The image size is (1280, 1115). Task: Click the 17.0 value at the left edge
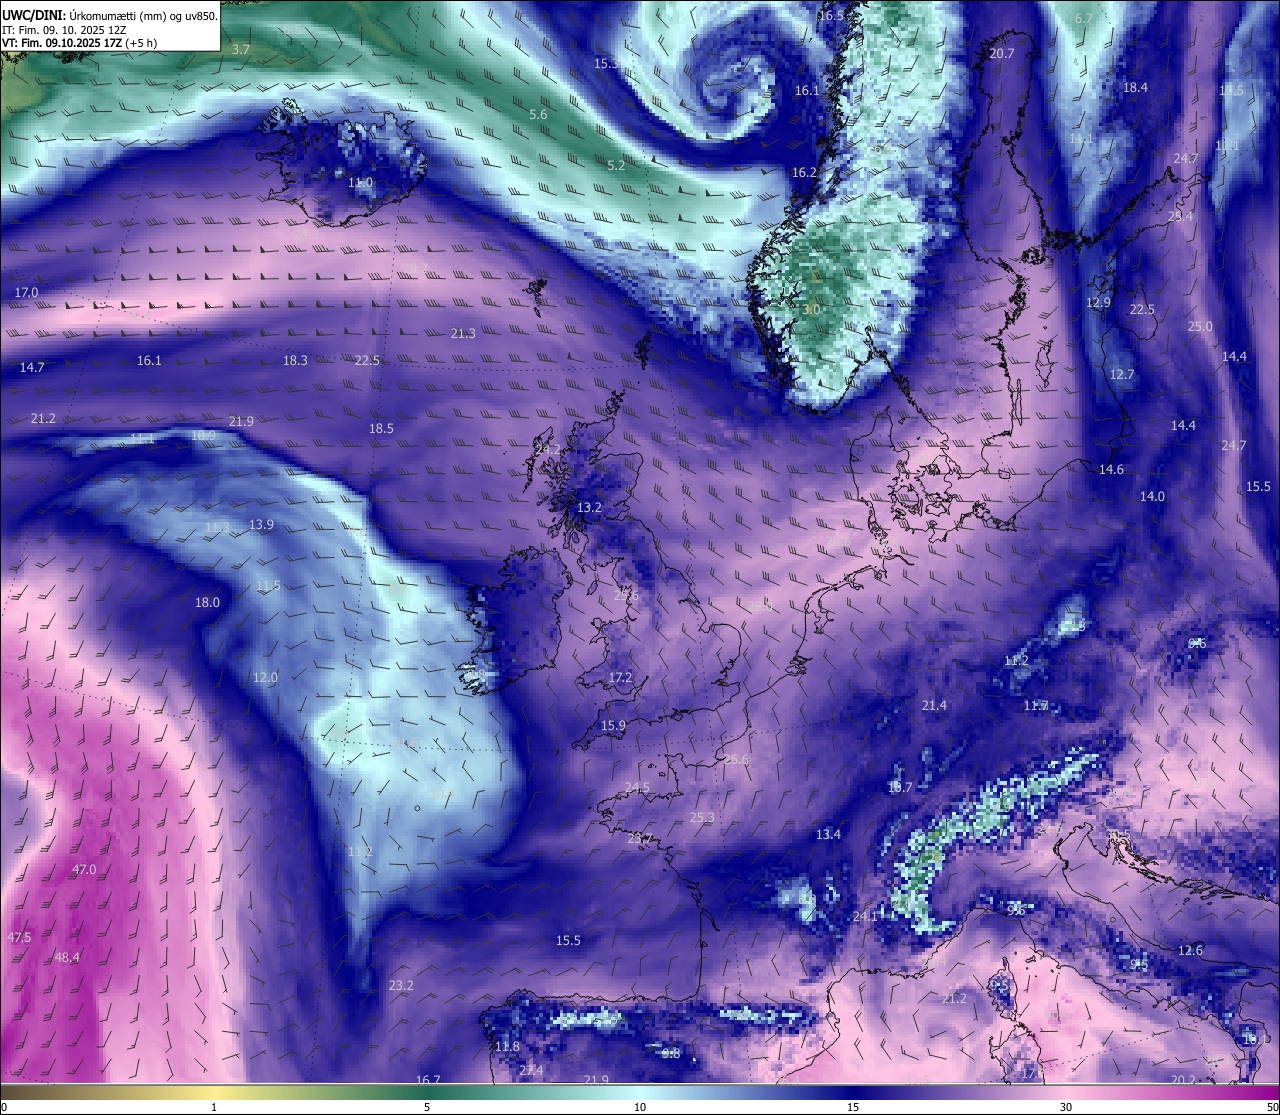27,291
